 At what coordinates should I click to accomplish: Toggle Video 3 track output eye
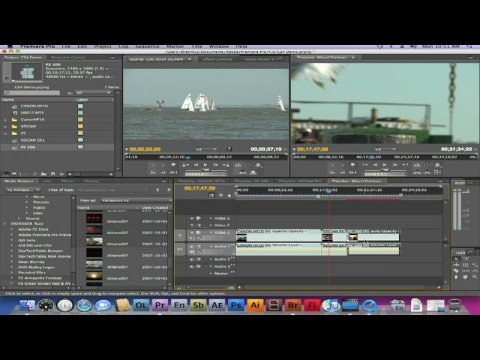[x=192, y=218]
